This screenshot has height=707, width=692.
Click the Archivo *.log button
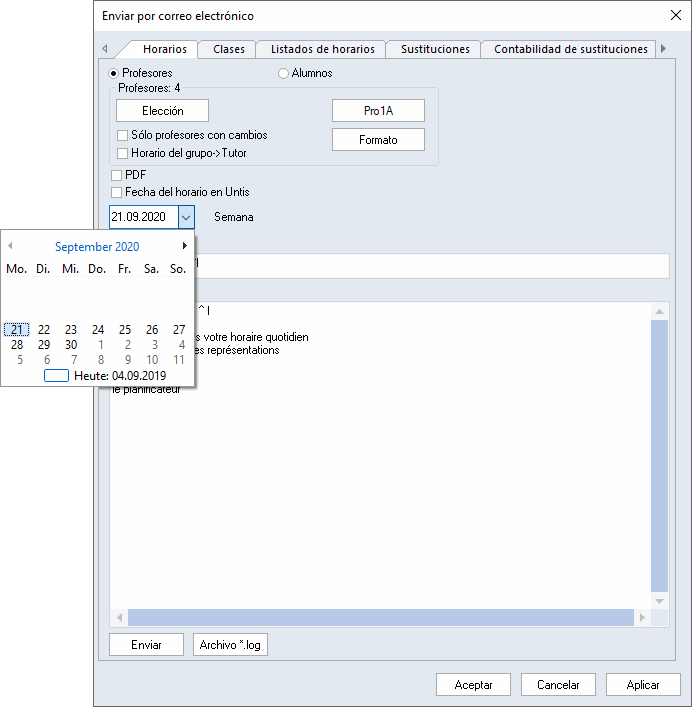[x=230, y=645]
